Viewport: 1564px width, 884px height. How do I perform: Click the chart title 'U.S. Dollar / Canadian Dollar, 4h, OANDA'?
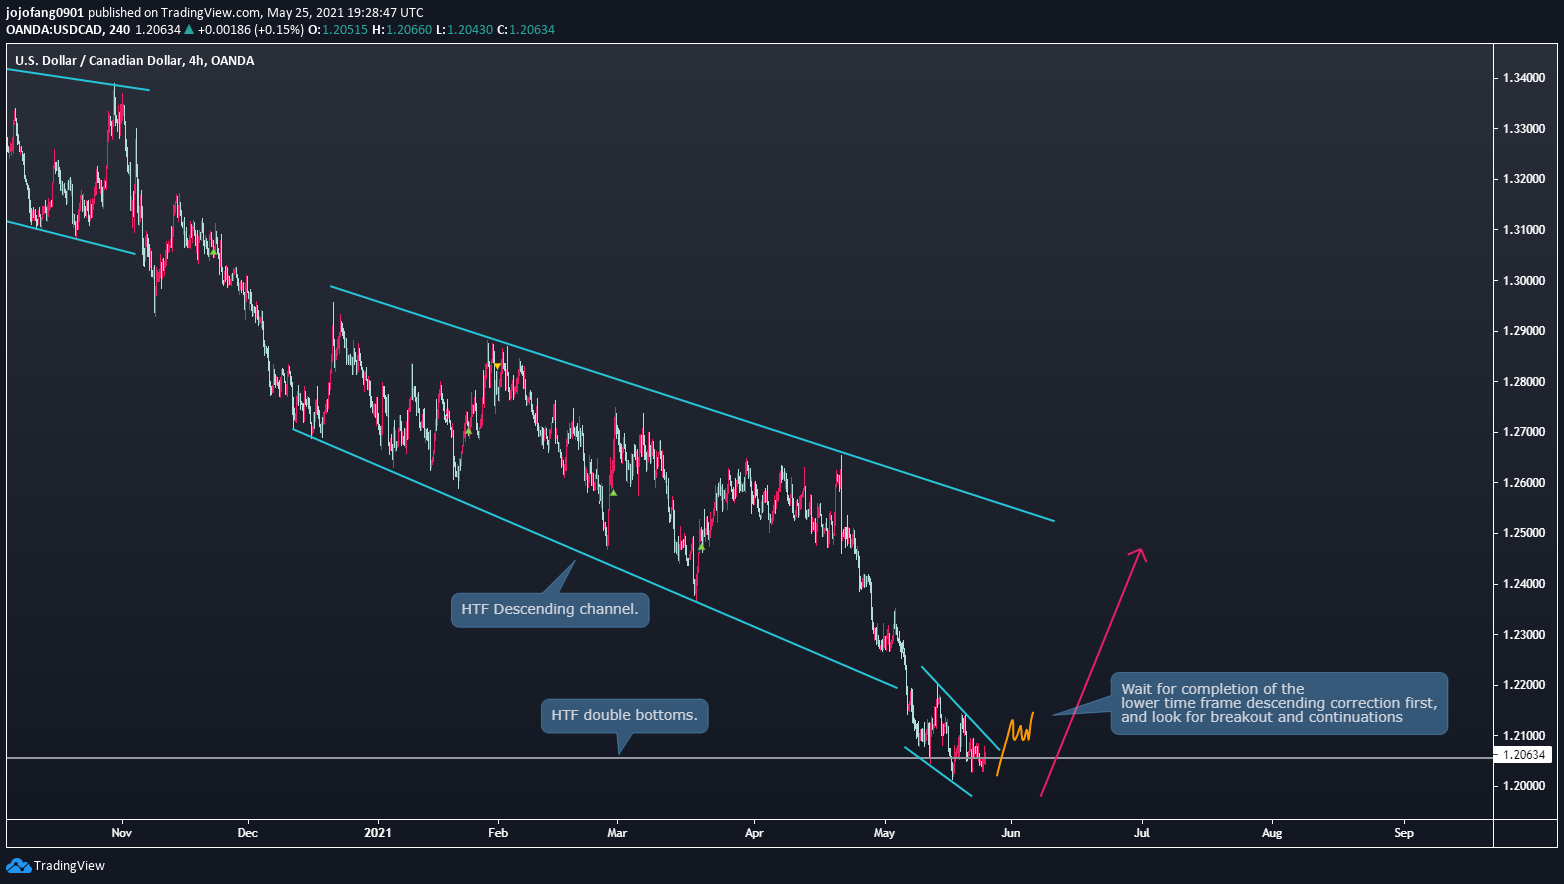(134, 61)
